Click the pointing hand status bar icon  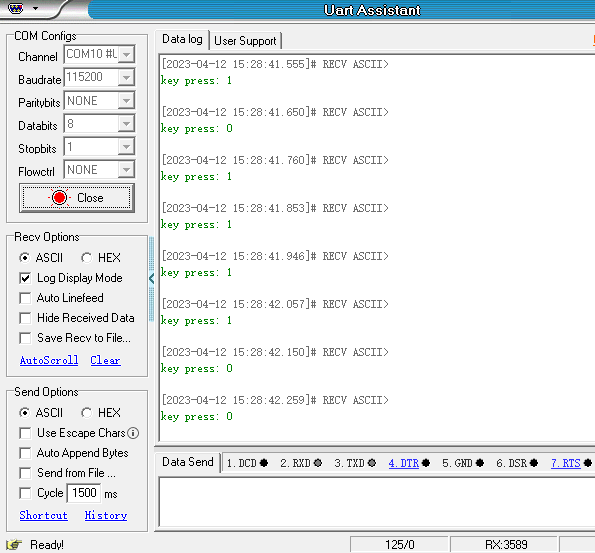coord(14,544)
